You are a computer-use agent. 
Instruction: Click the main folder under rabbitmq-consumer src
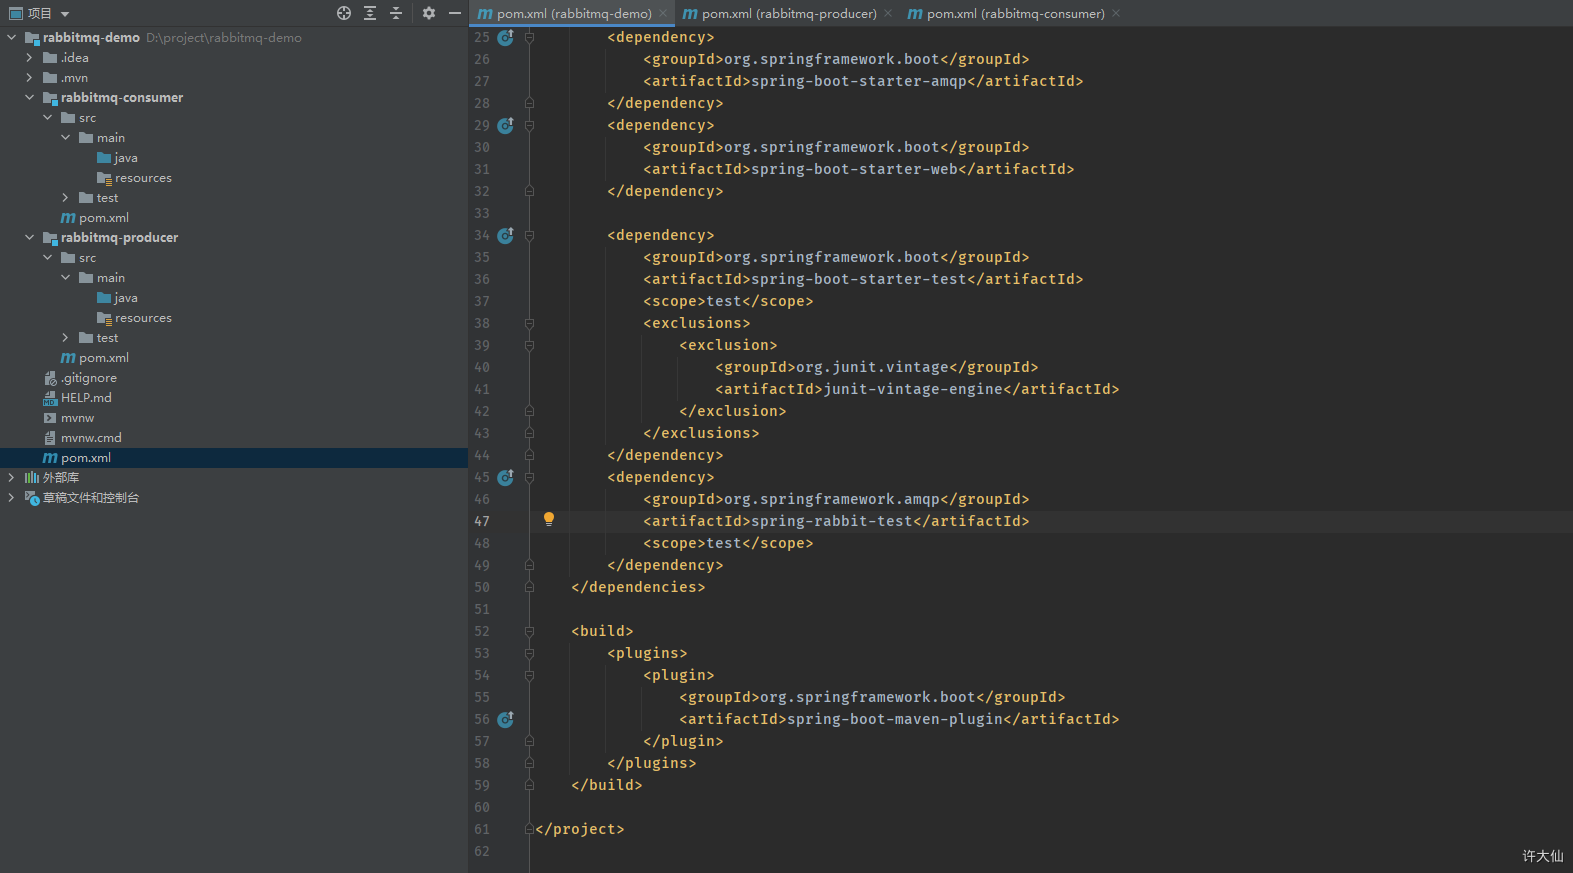pos(102,137)
